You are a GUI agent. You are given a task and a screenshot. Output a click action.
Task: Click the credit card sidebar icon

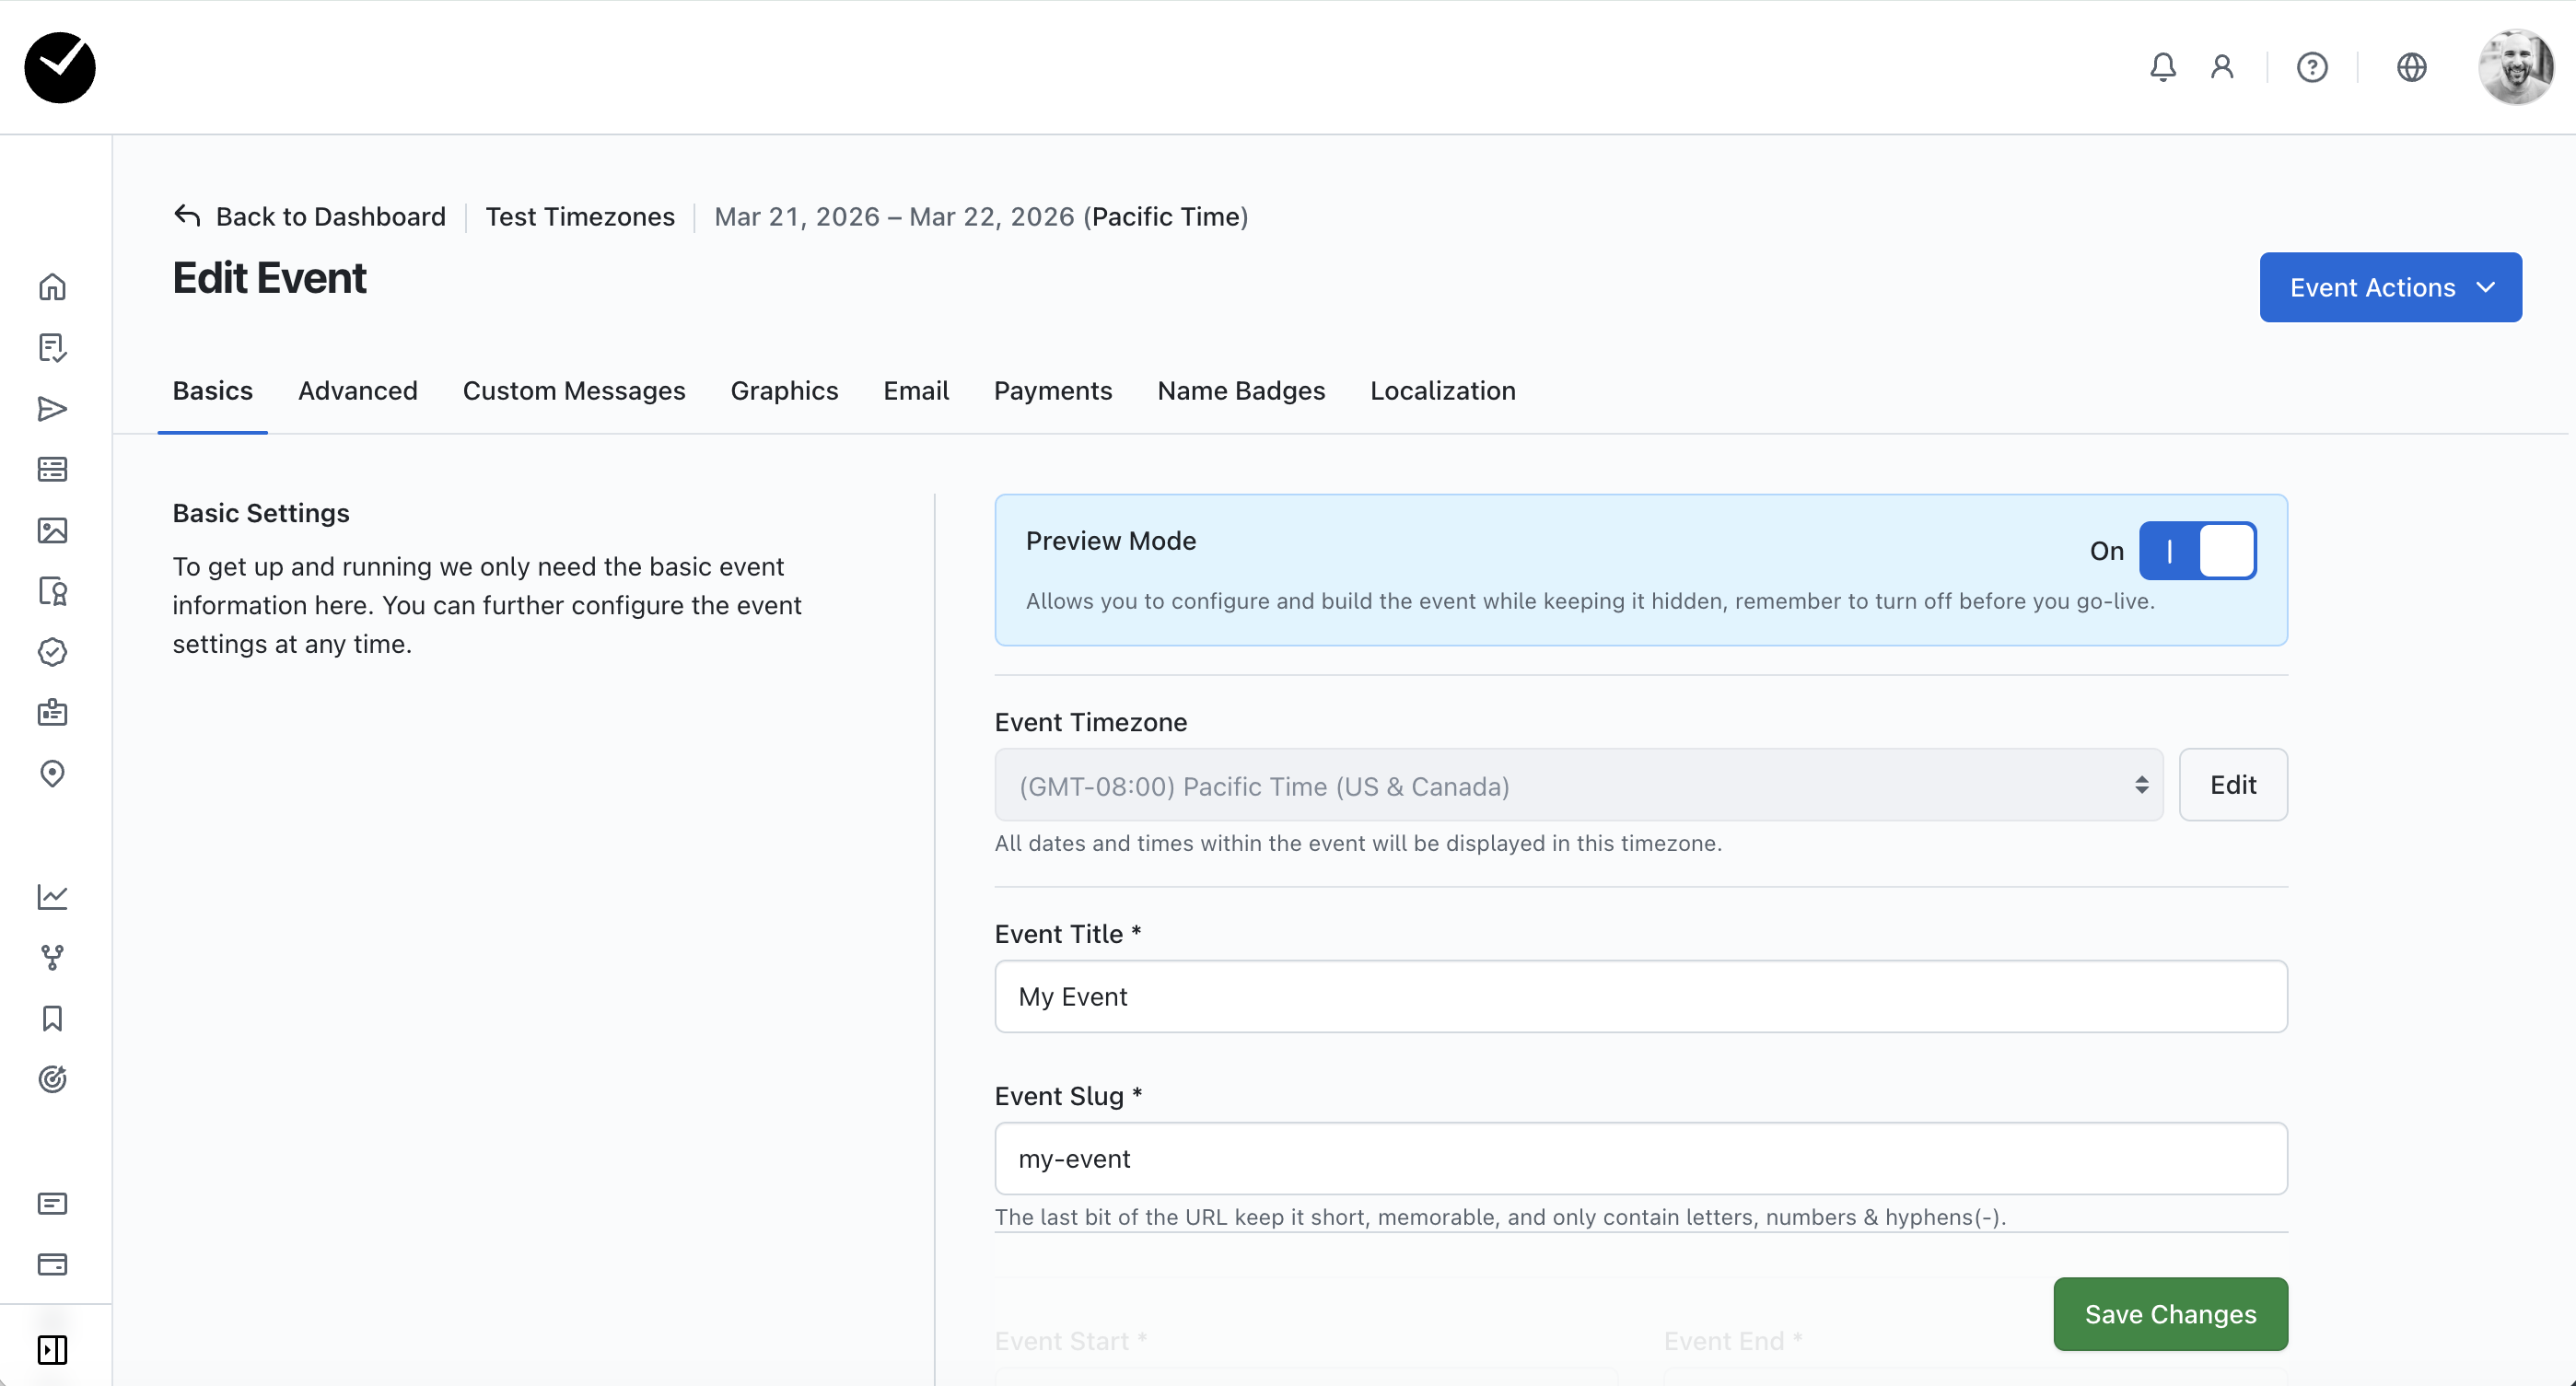52,1264
